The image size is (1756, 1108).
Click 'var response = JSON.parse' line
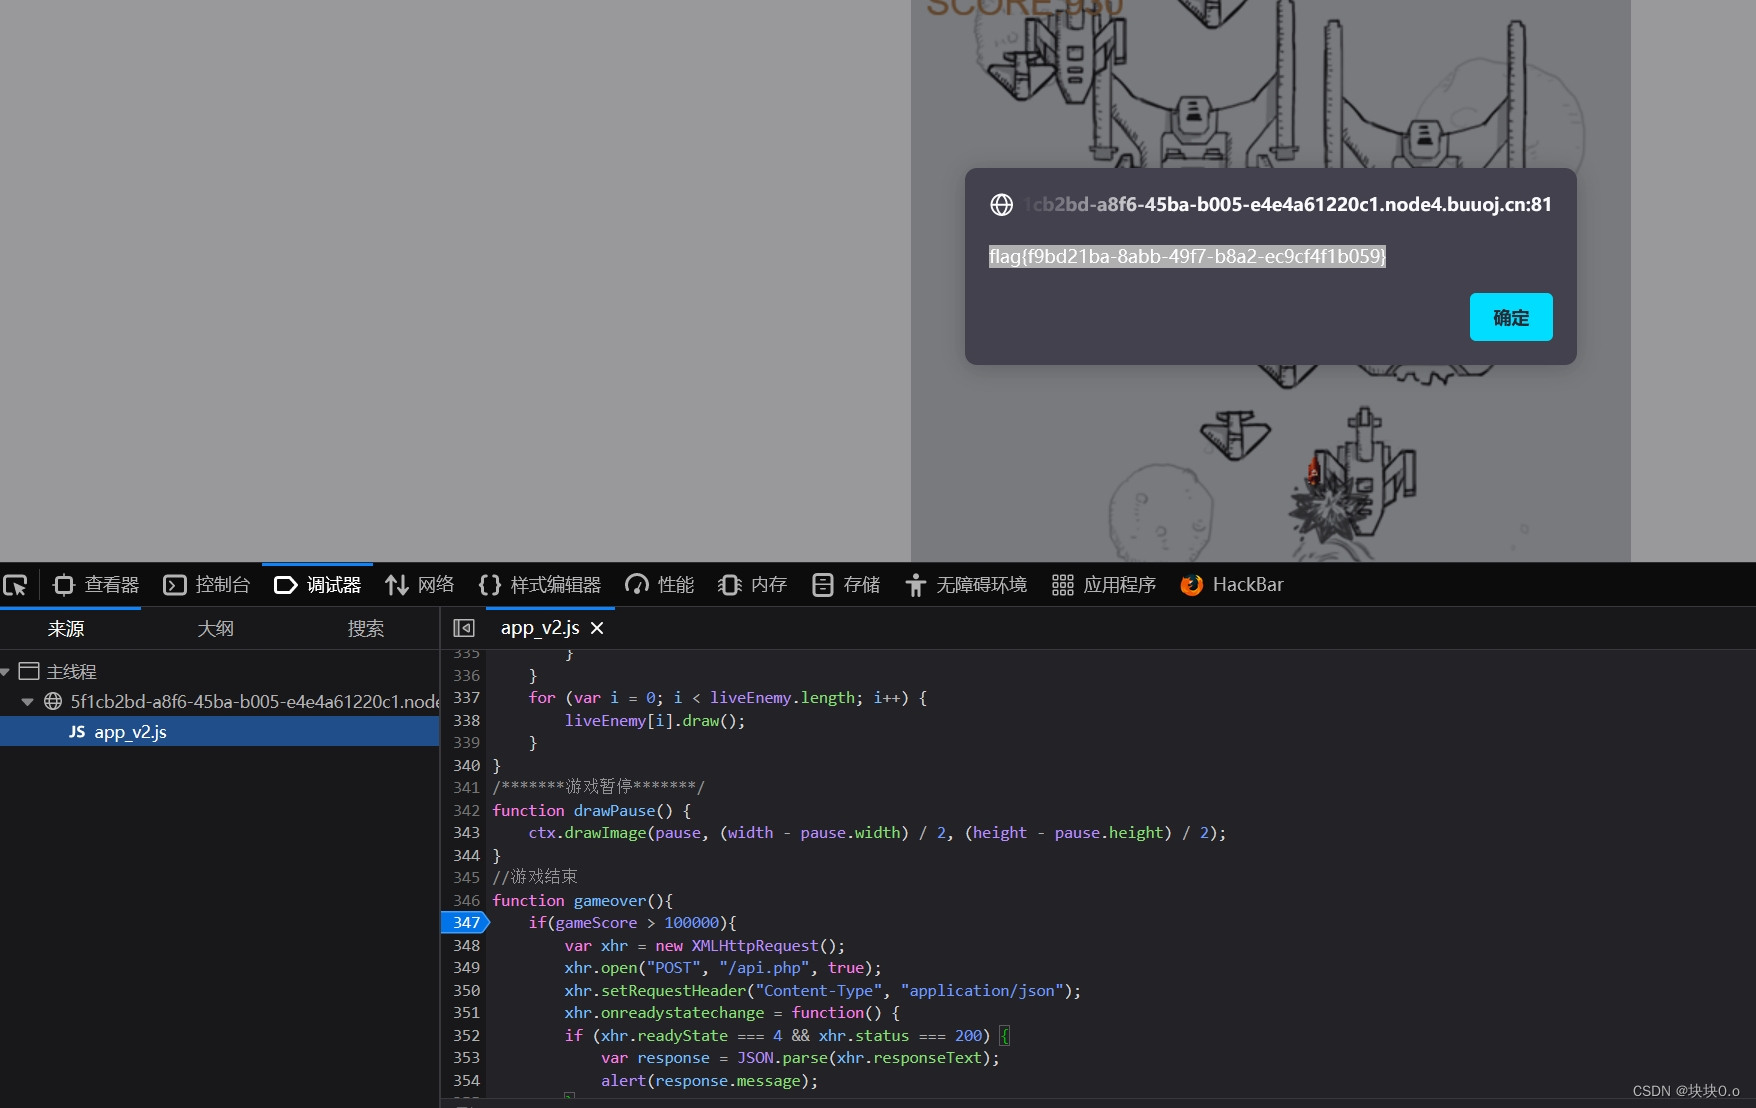tap(800, 1057)
